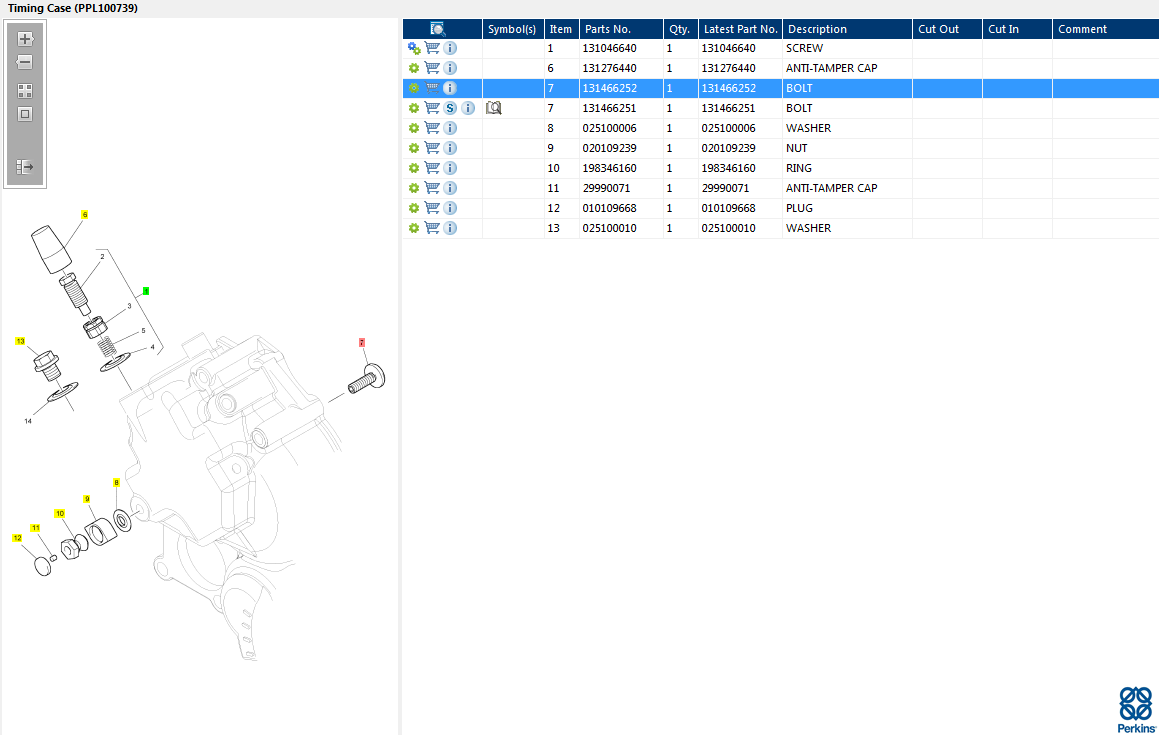Select callout 9 in the diagram
This screenshot has height=735, width=1159.
tap(86, 499)
